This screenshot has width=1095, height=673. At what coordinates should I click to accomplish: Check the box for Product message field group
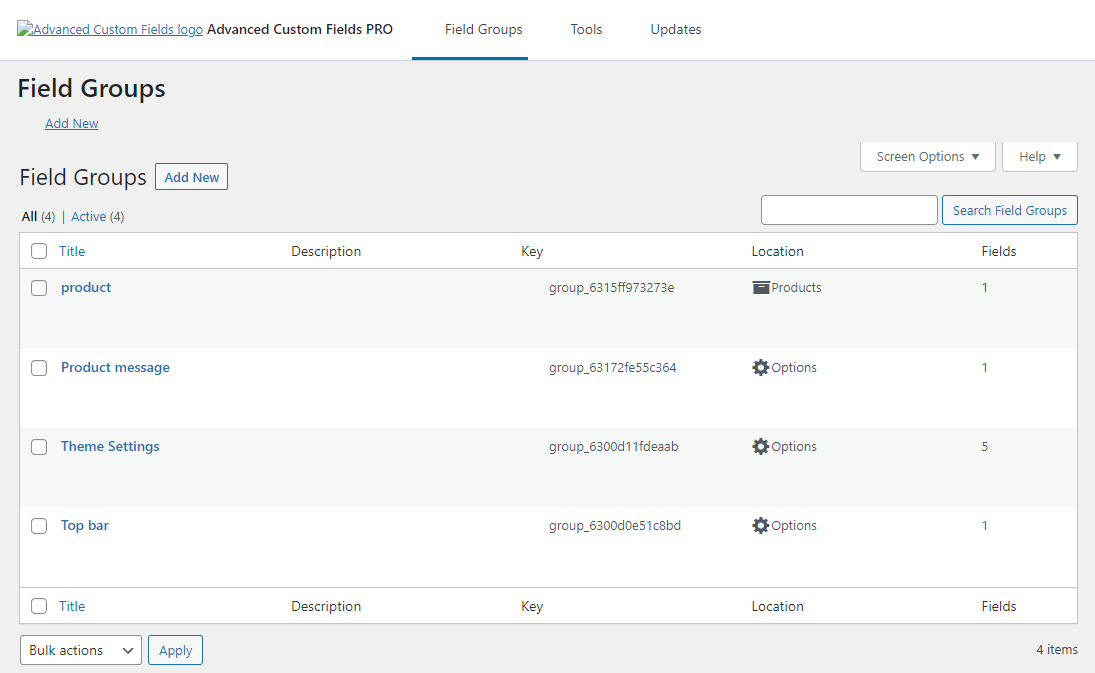[39, 368]
